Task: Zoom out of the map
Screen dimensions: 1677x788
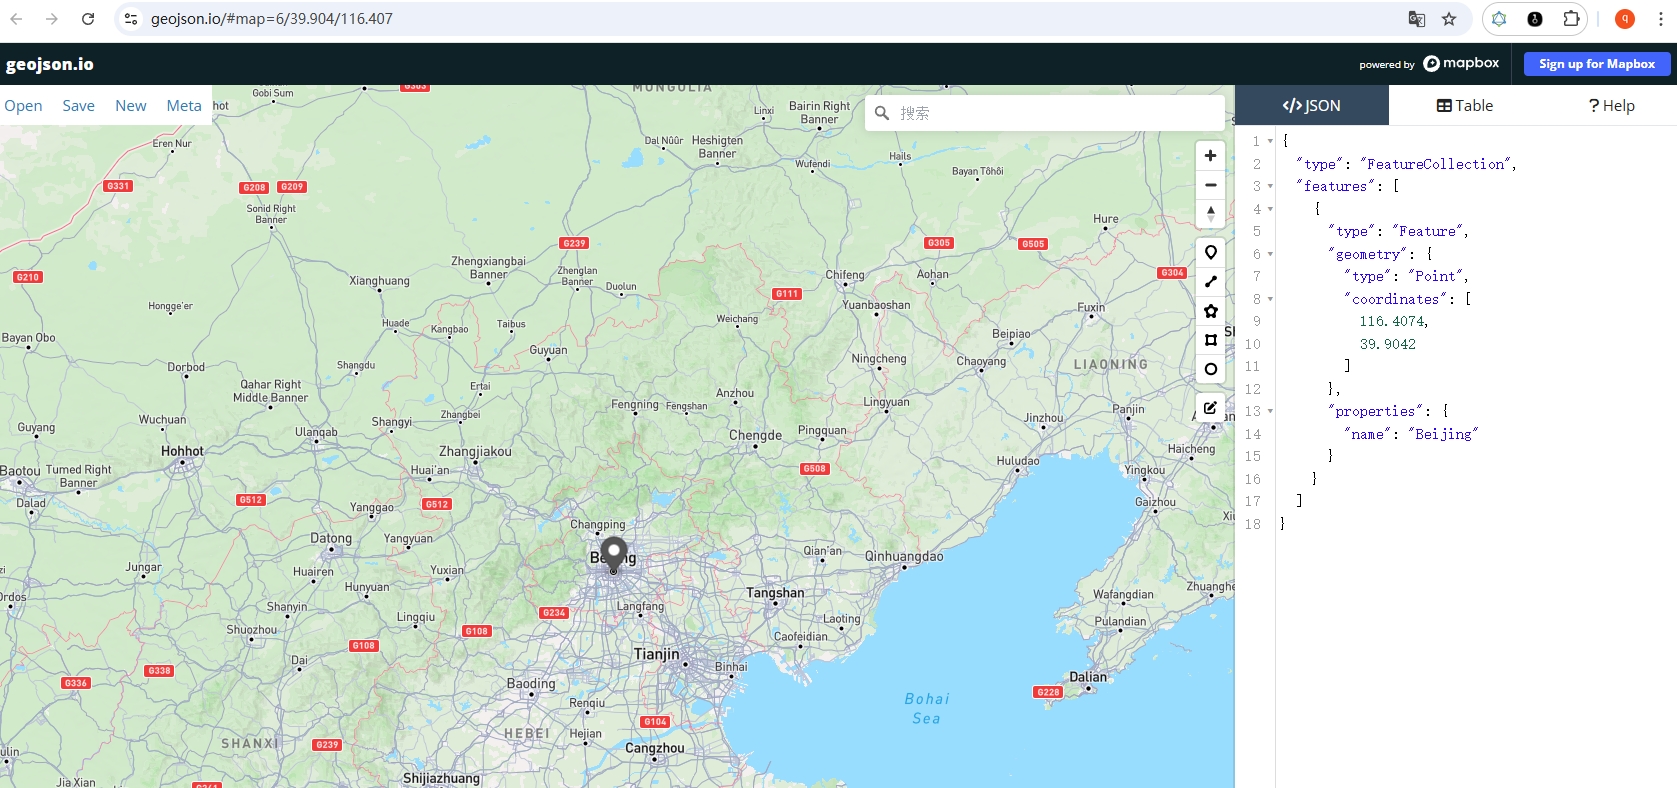Action: [x=1210, y=185]
